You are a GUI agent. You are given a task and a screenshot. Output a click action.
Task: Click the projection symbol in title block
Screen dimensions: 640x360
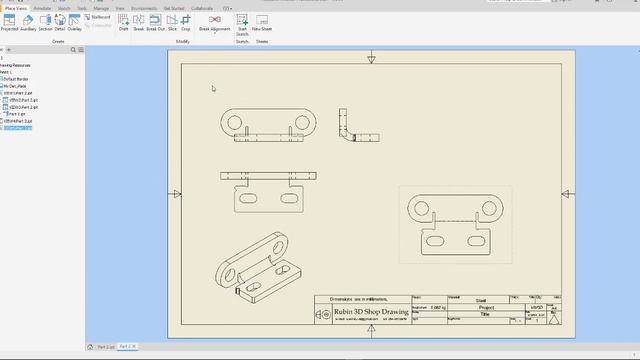(x=323, y=315)
